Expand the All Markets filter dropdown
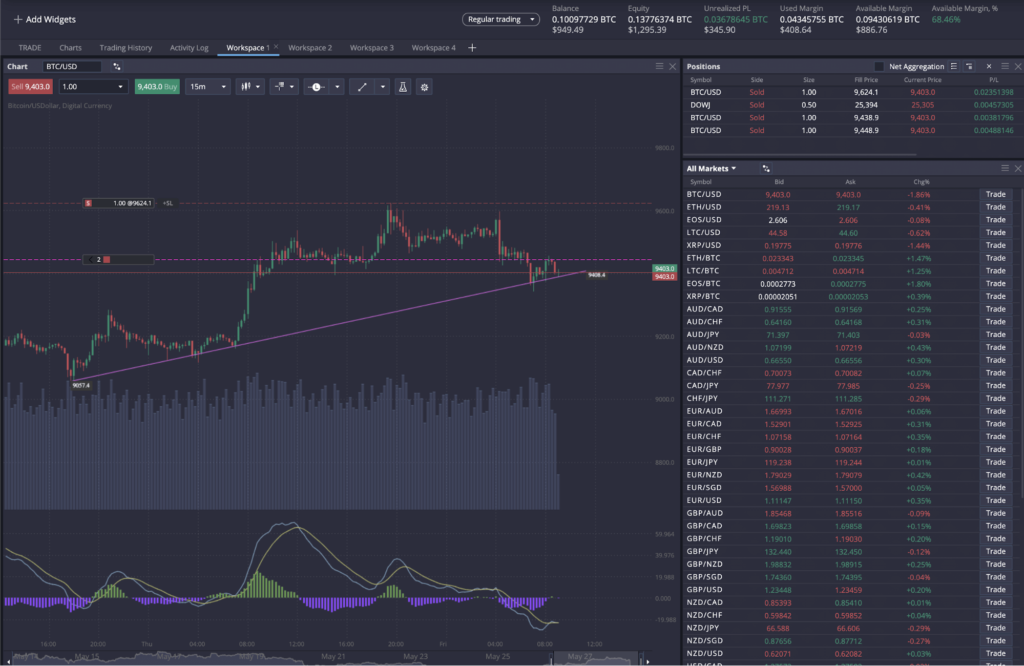The height and width of the screenshot is (666, 1024). 711,169
